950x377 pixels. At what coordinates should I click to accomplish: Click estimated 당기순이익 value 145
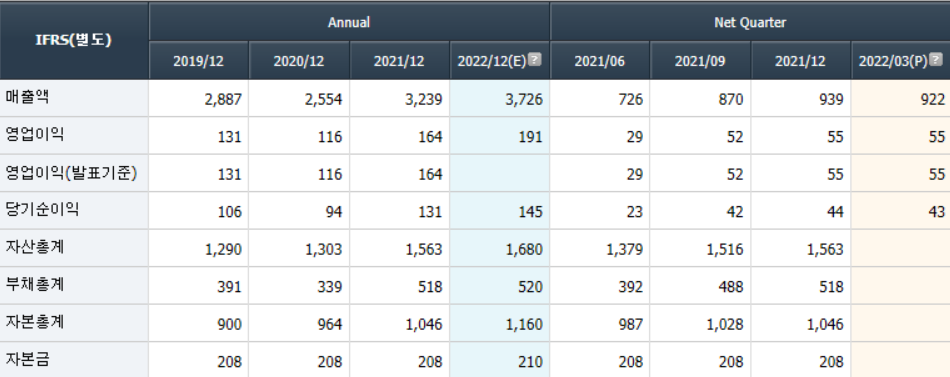click(531, 212)
